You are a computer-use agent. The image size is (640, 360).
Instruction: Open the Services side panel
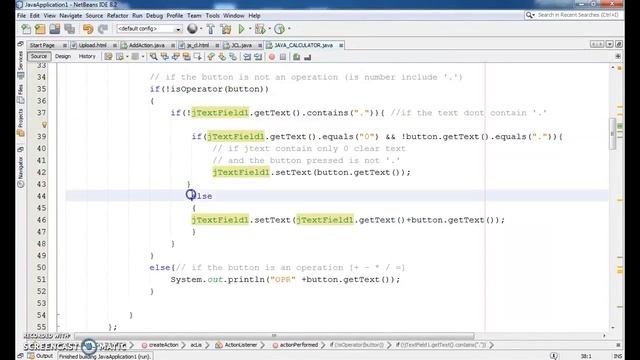(x=20, y=64)
